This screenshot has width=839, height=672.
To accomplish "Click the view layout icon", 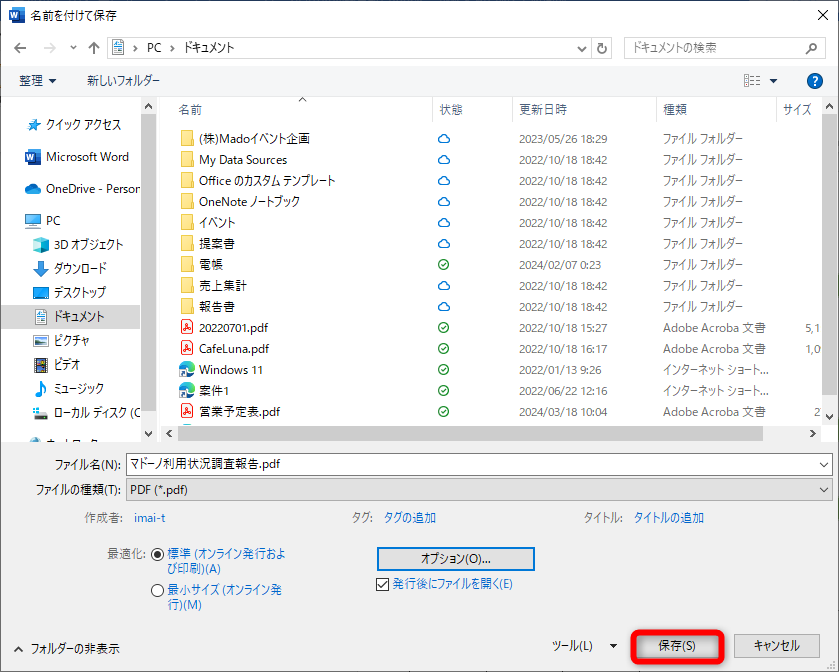I will 752,81.
